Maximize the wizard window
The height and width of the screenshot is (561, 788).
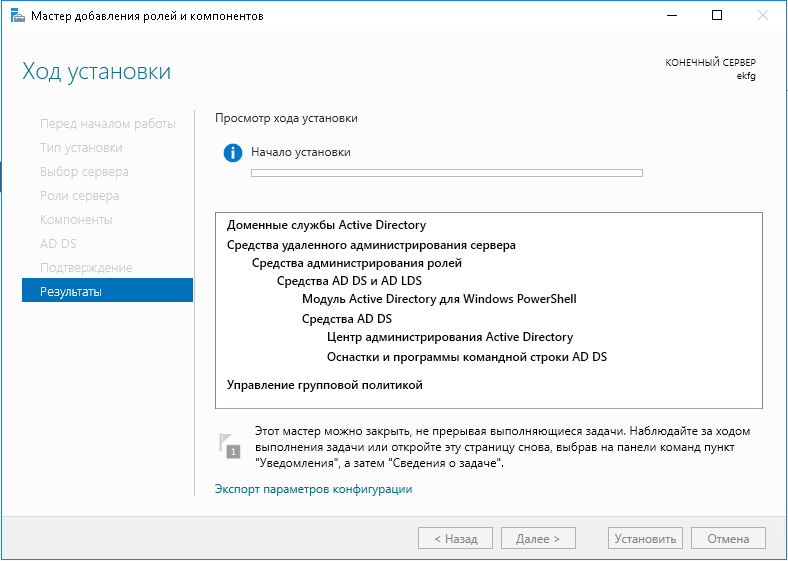[717, 15]
